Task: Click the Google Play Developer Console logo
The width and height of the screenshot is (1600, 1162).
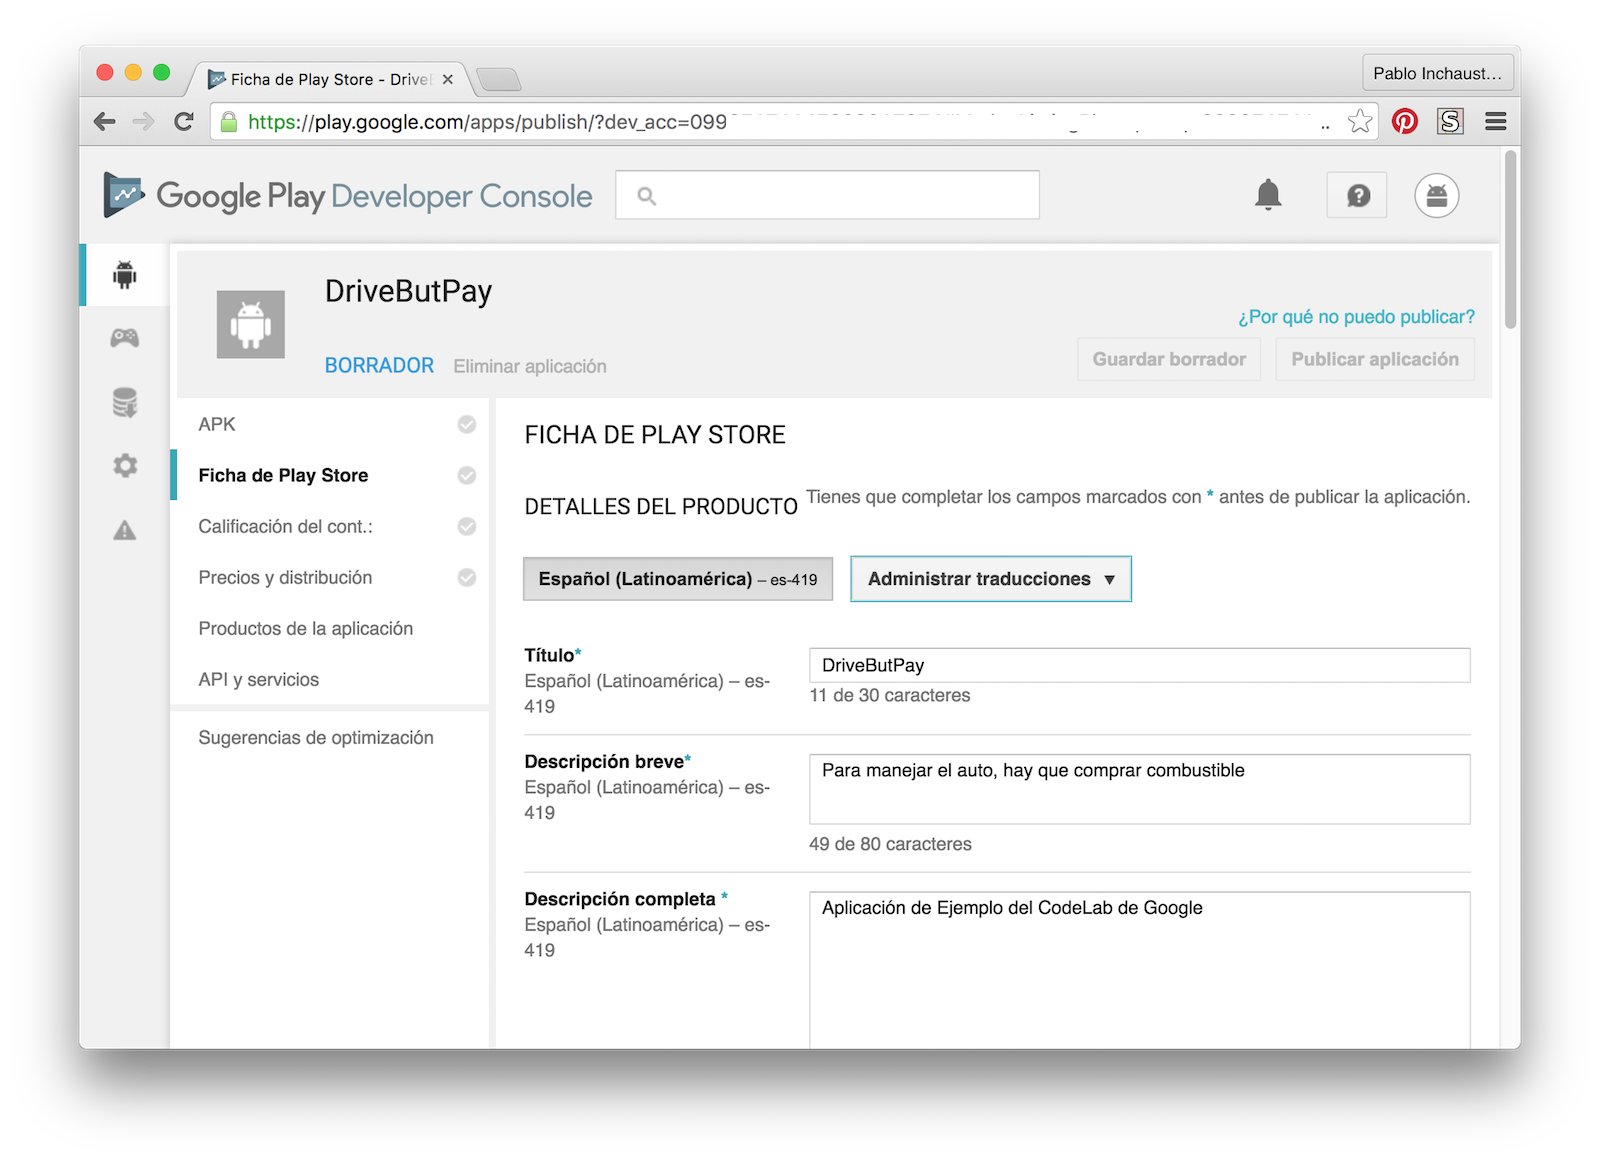Action: (x=348, y=196)
